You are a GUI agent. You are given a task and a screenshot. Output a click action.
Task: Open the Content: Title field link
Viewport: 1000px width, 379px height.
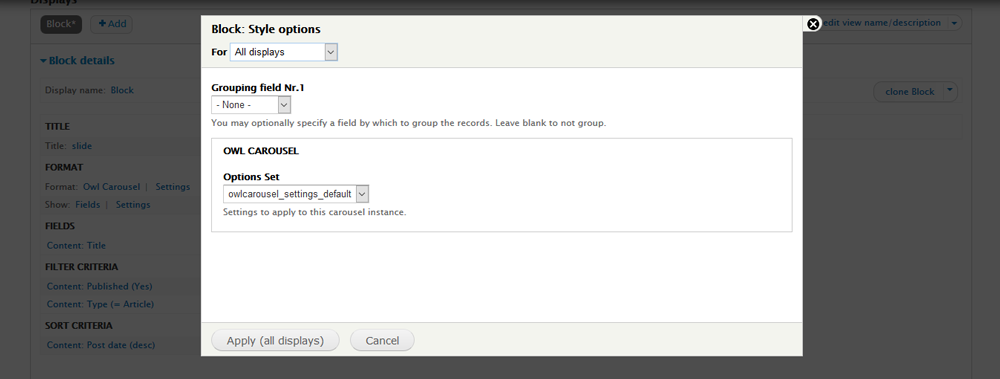77,246
